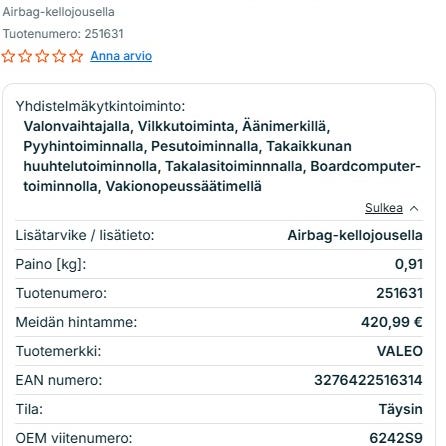Click the second rating star

point(25,56)
